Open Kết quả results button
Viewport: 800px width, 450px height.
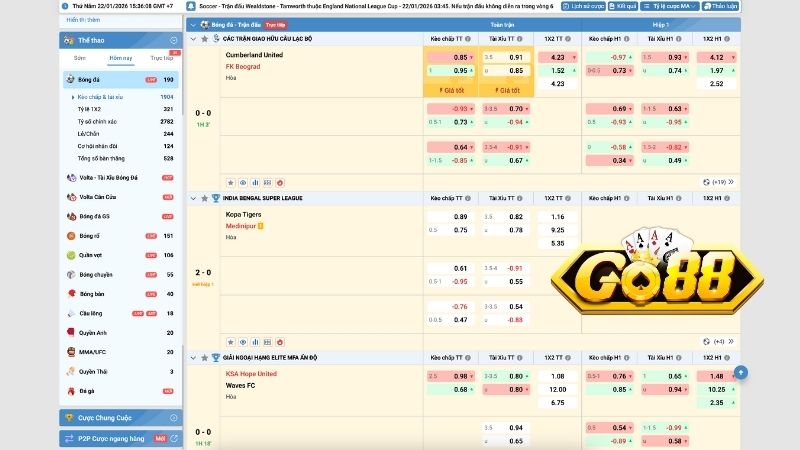[x=622, y=6]
